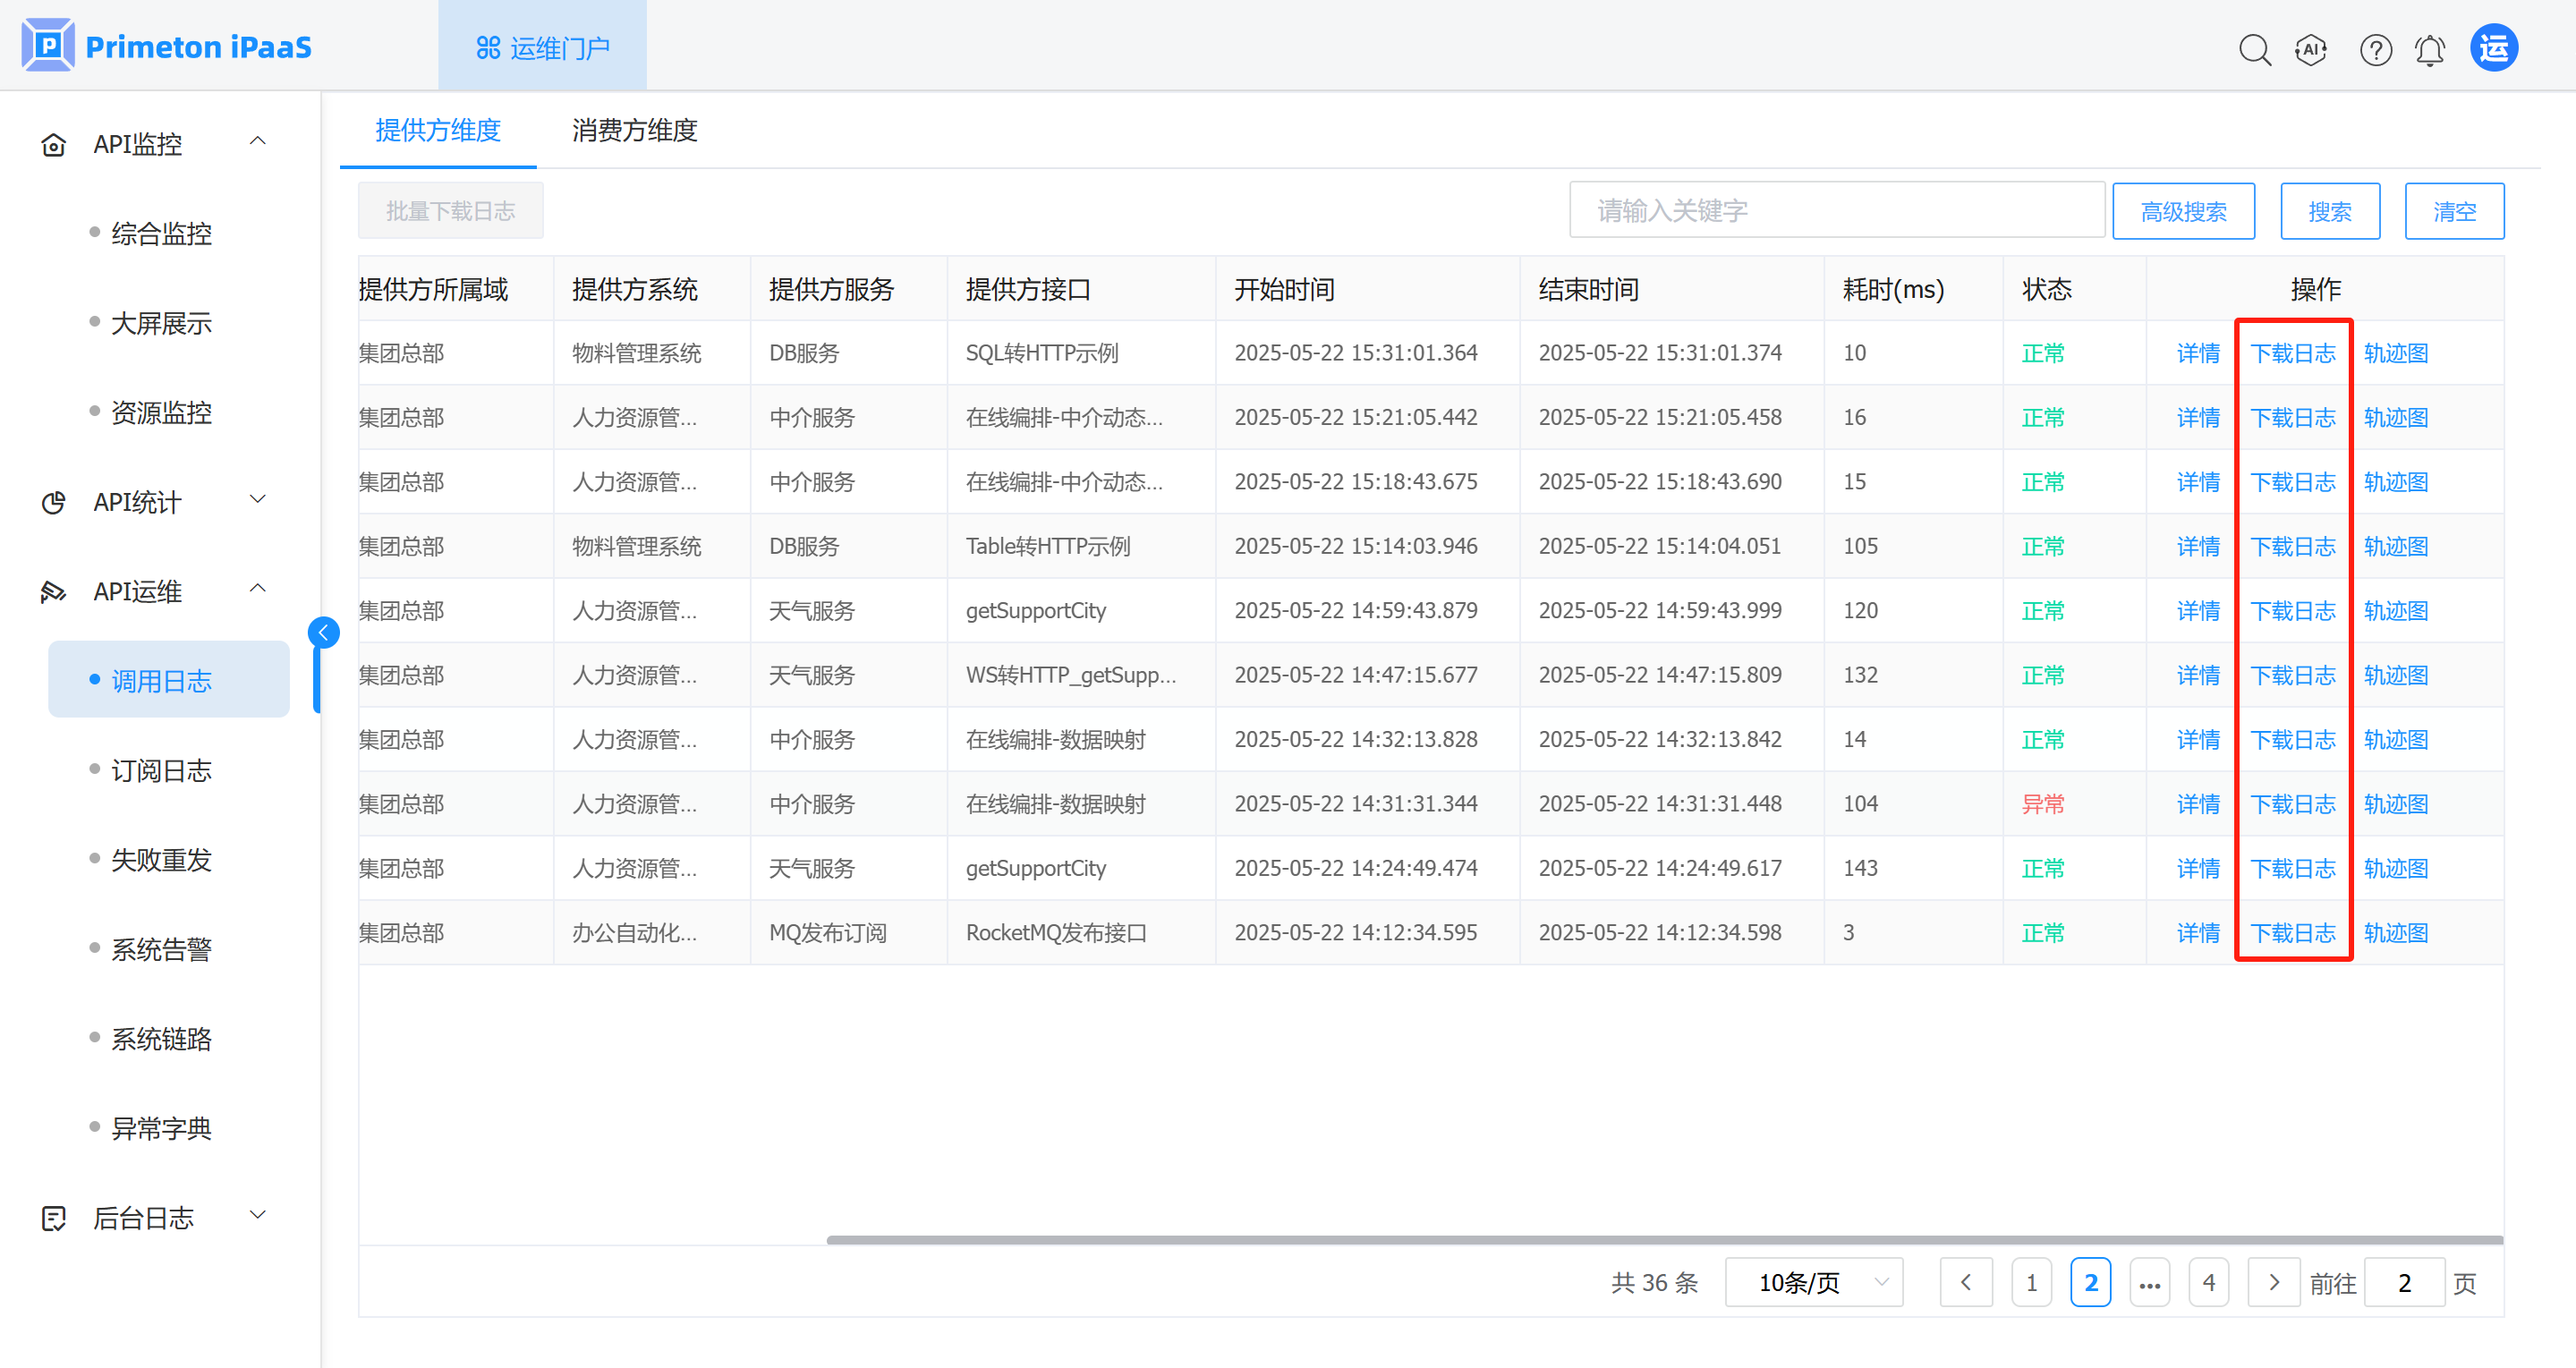Collapse sidebar with blue arrow handle
This screenshot has height=1368, width=2576.
tap(323, 632)
